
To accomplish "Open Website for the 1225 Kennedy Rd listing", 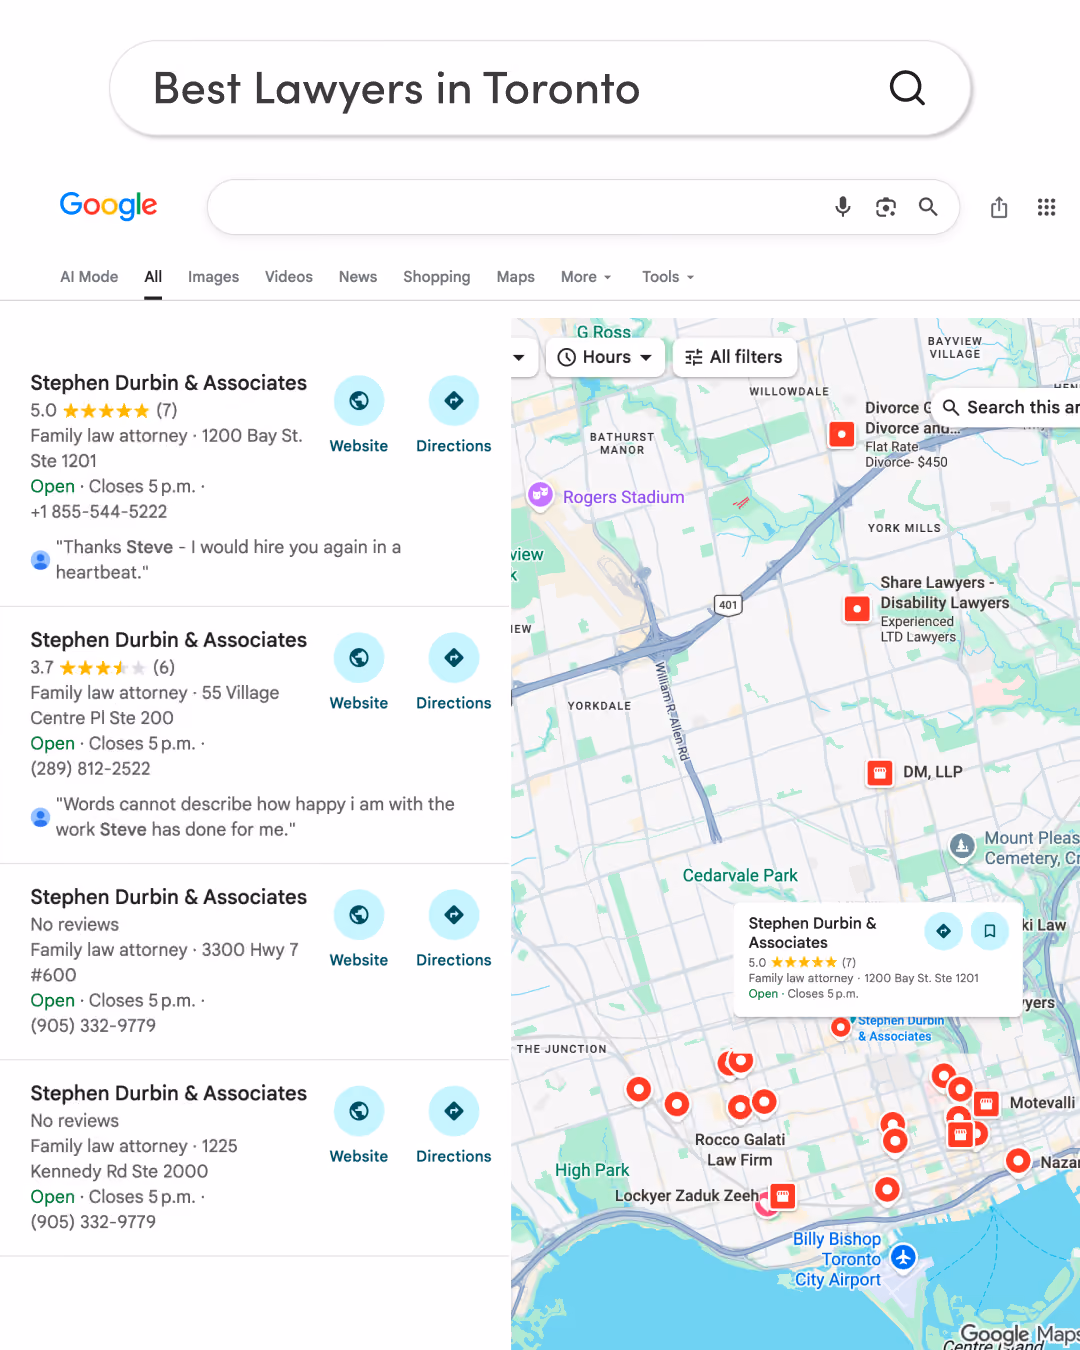I will pos(359,1126).
